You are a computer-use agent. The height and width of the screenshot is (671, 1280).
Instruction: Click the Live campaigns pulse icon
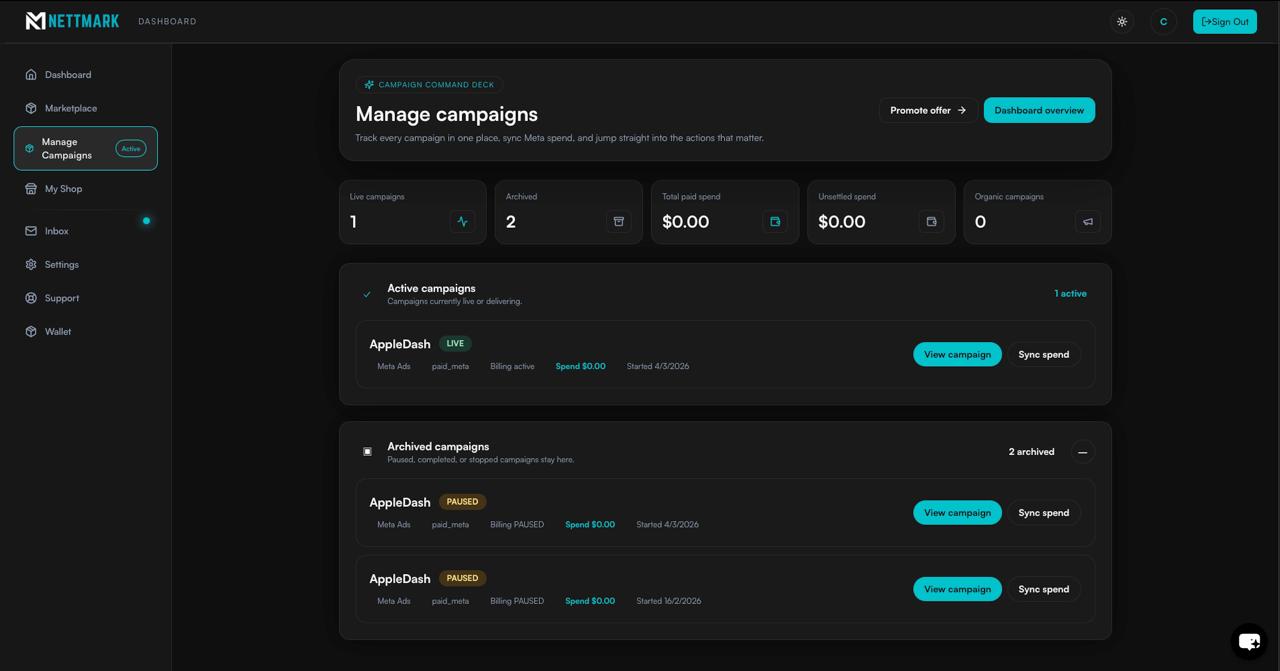tap(462, 221)
